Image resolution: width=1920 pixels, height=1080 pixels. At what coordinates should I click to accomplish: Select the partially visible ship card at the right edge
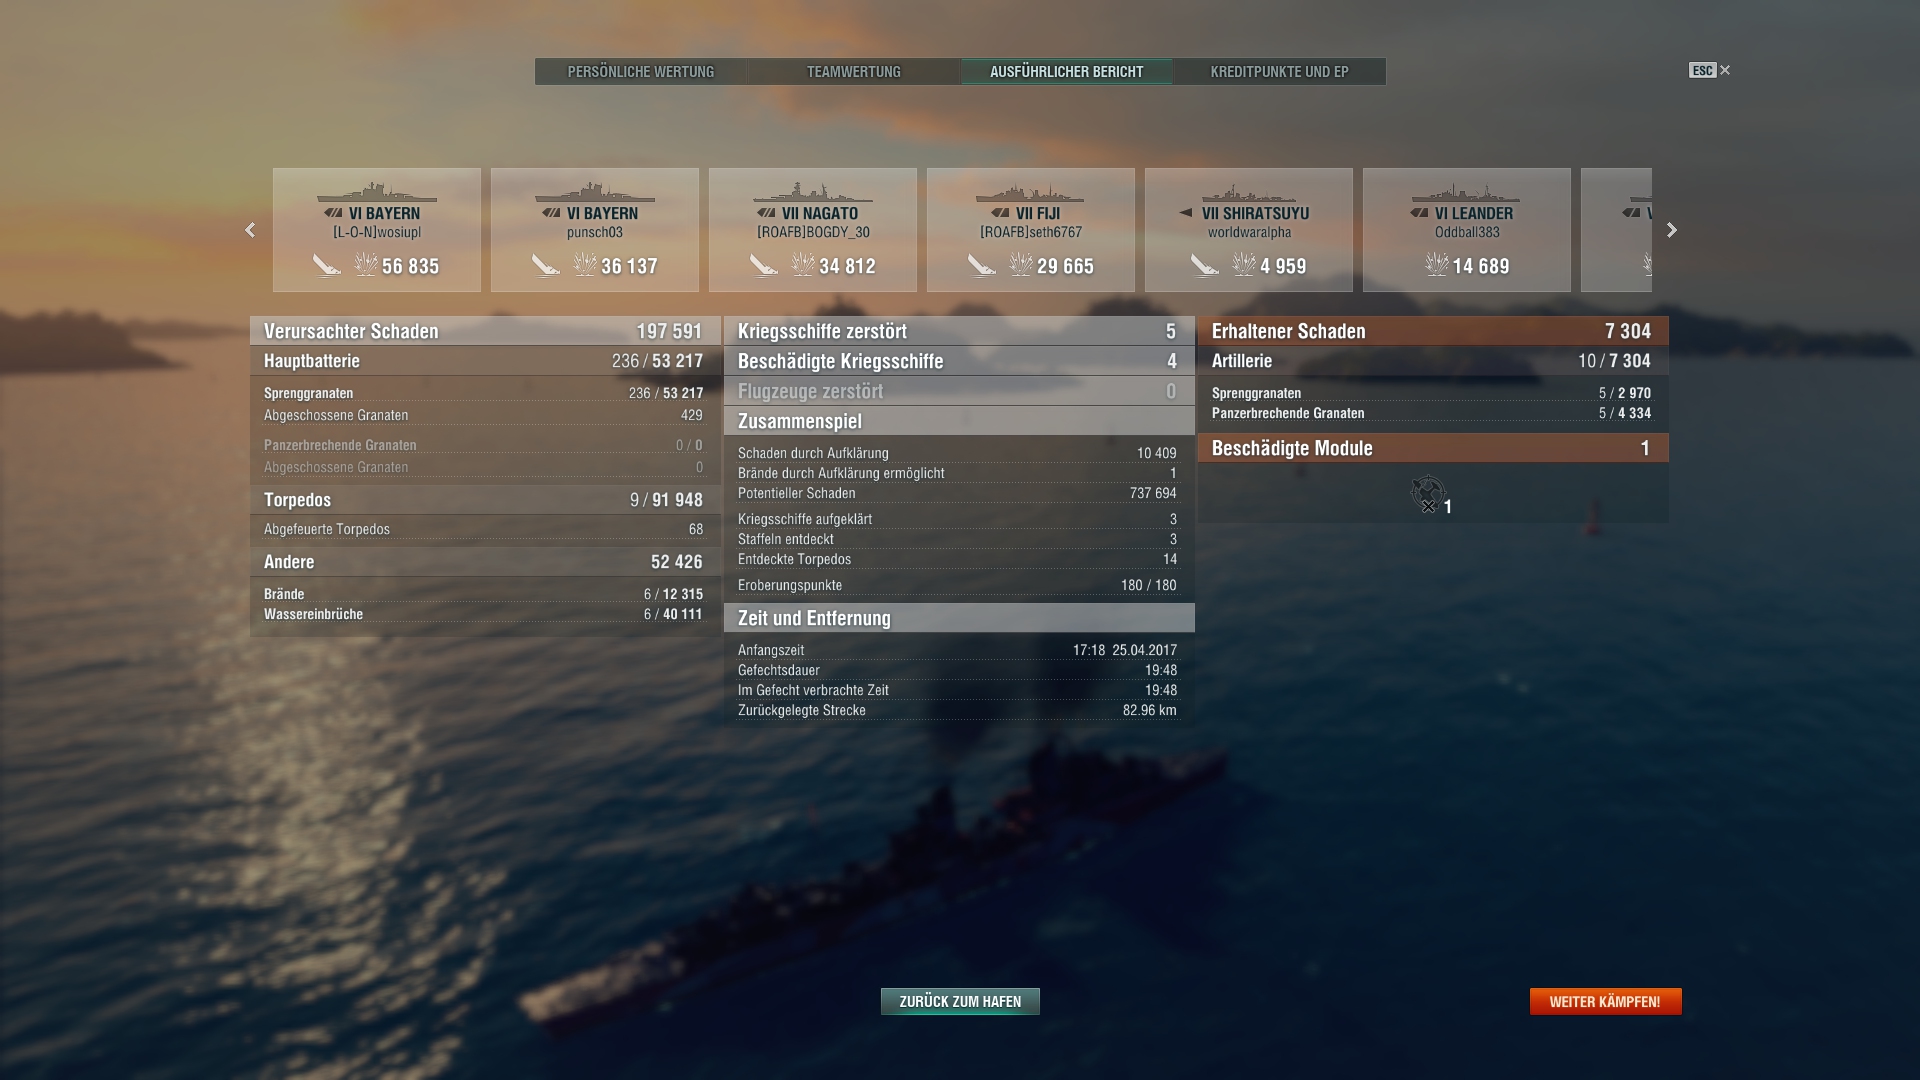1616,230
